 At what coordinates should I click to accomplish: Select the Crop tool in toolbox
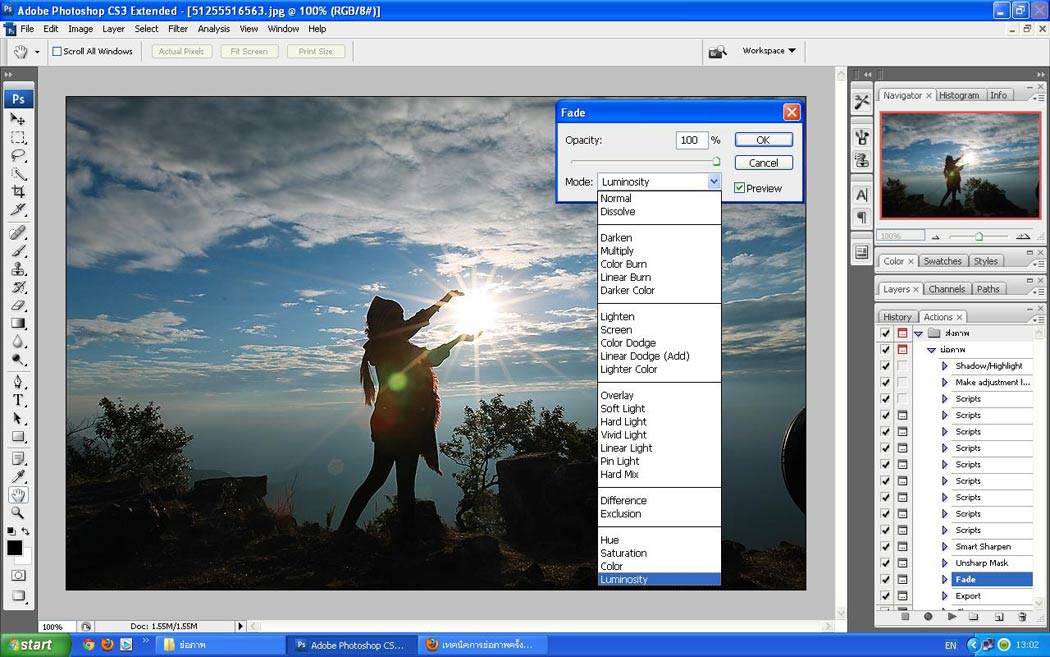point(18,191)
